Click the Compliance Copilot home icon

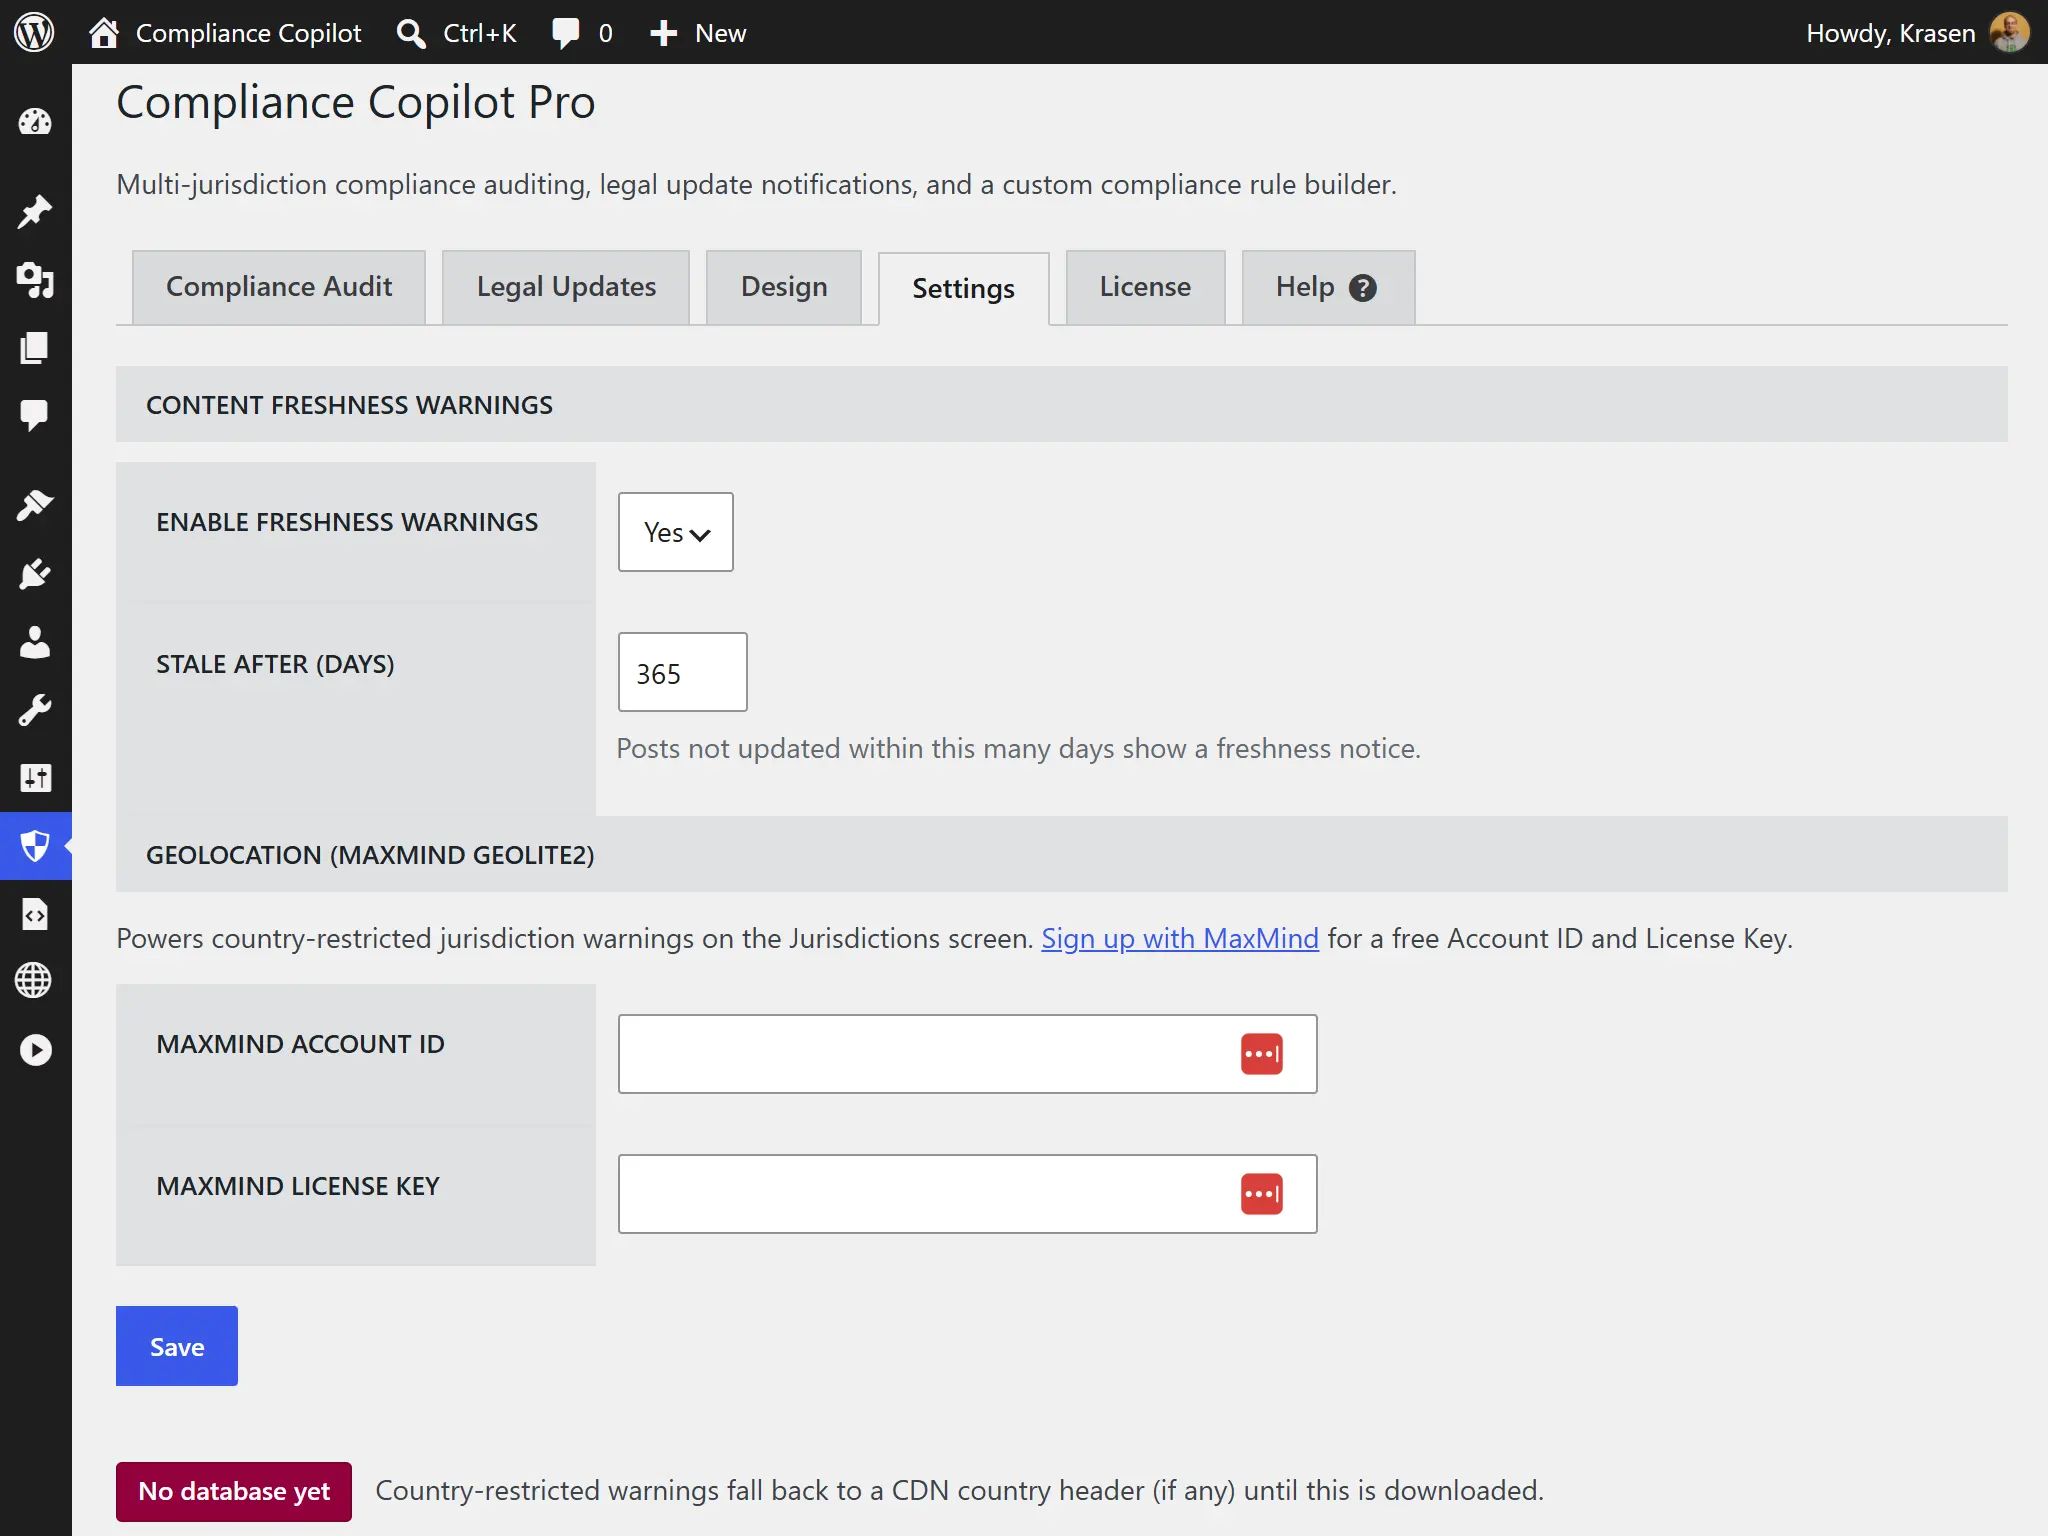(104, 33)
